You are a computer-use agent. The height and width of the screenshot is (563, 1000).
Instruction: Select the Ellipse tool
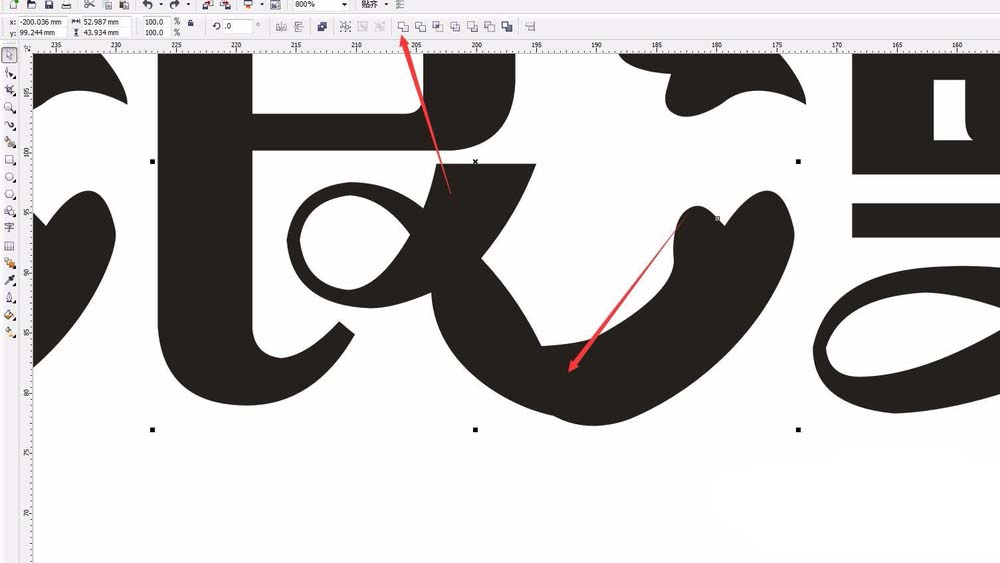9,177
